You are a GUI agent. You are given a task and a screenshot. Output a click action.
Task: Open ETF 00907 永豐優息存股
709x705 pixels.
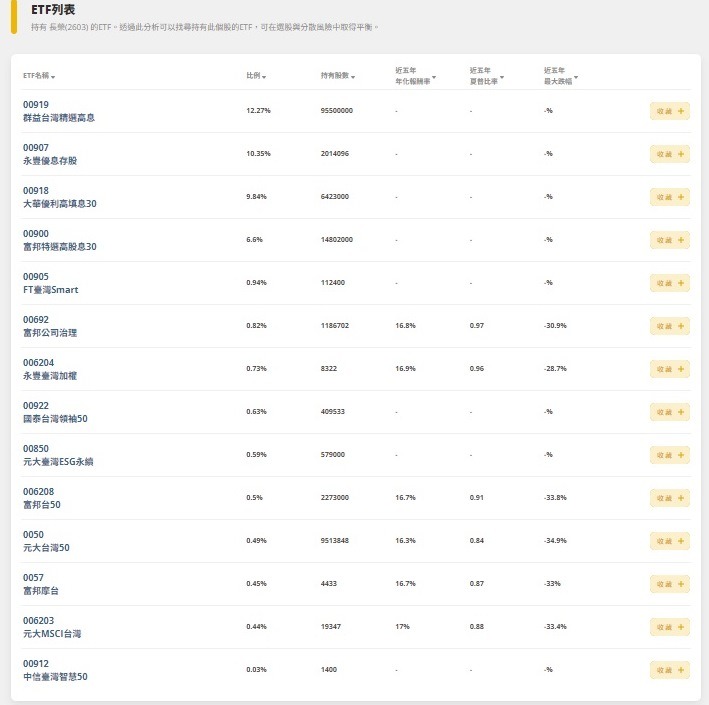click(x=50, y=154)
